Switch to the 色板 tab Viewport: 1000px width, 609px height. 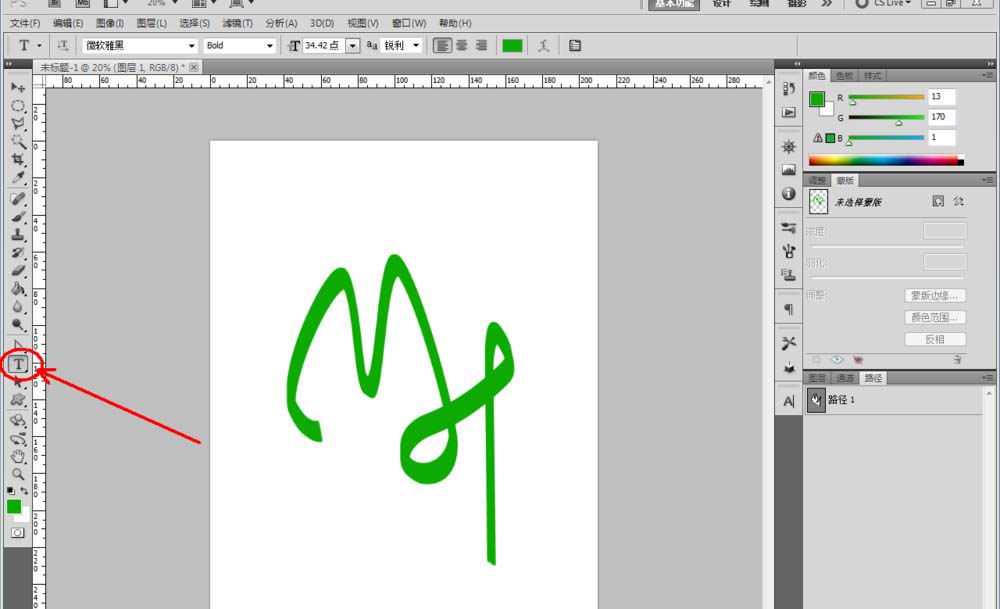click(x=844, y=75)
